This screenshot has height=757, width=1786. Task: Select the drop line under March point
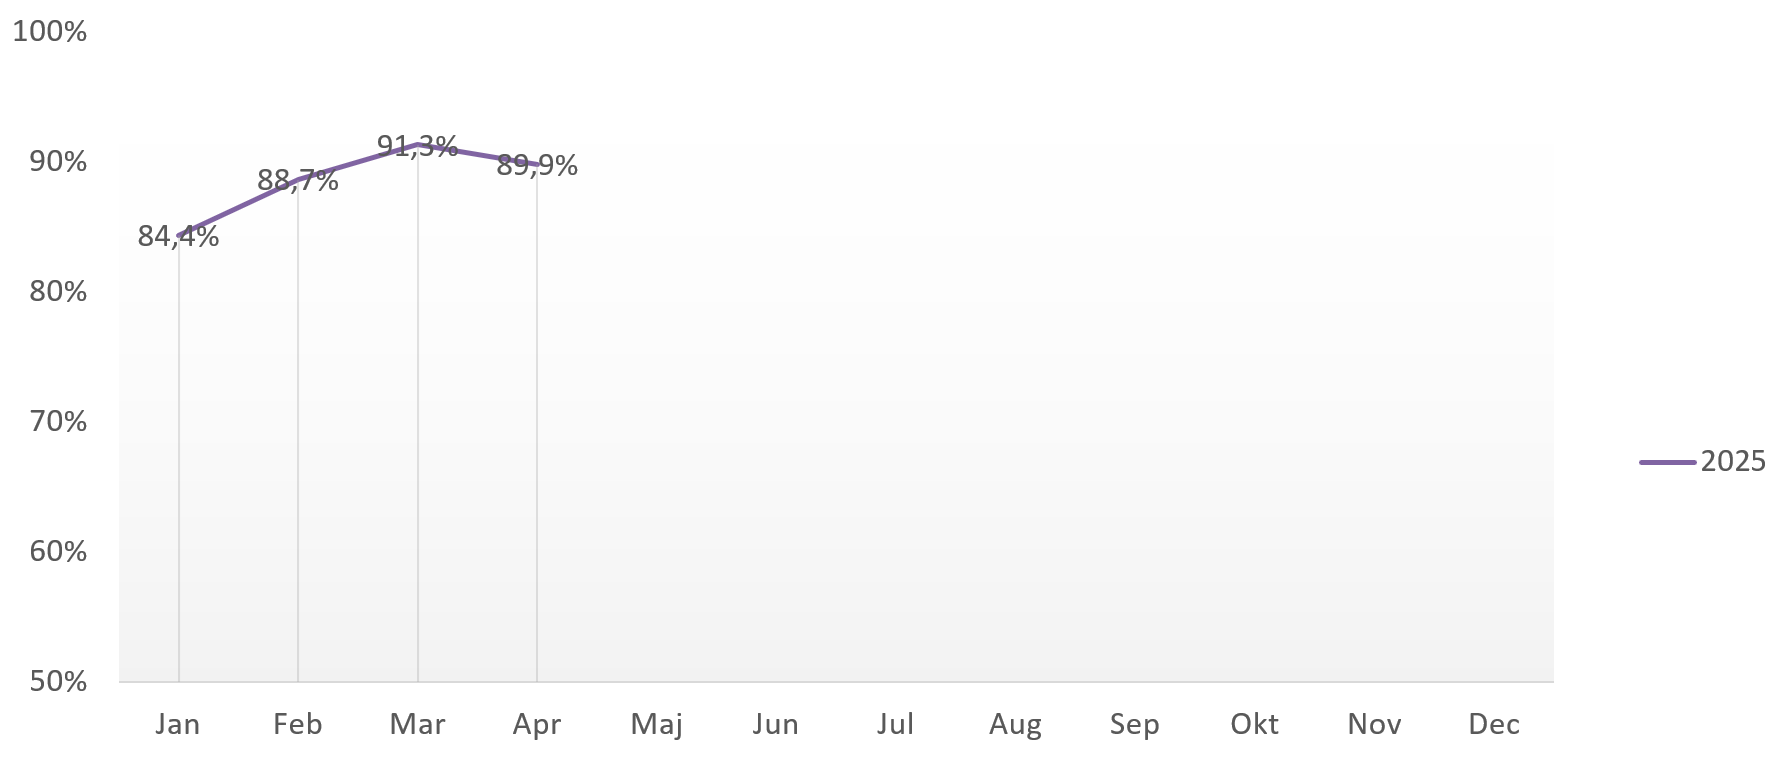[x=418, y=413]
